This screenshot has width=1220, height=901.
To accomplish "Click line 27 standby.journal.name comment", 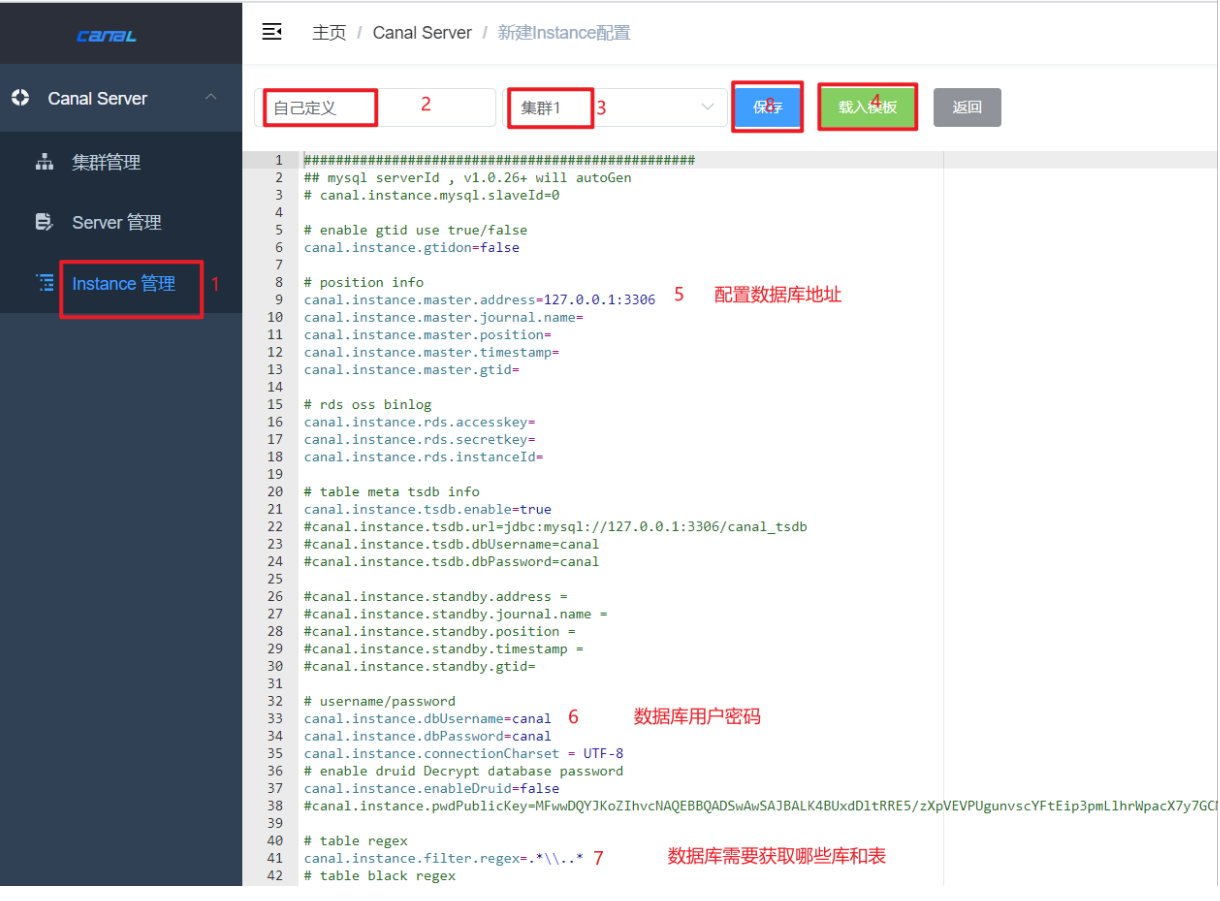I will (456, 614).
